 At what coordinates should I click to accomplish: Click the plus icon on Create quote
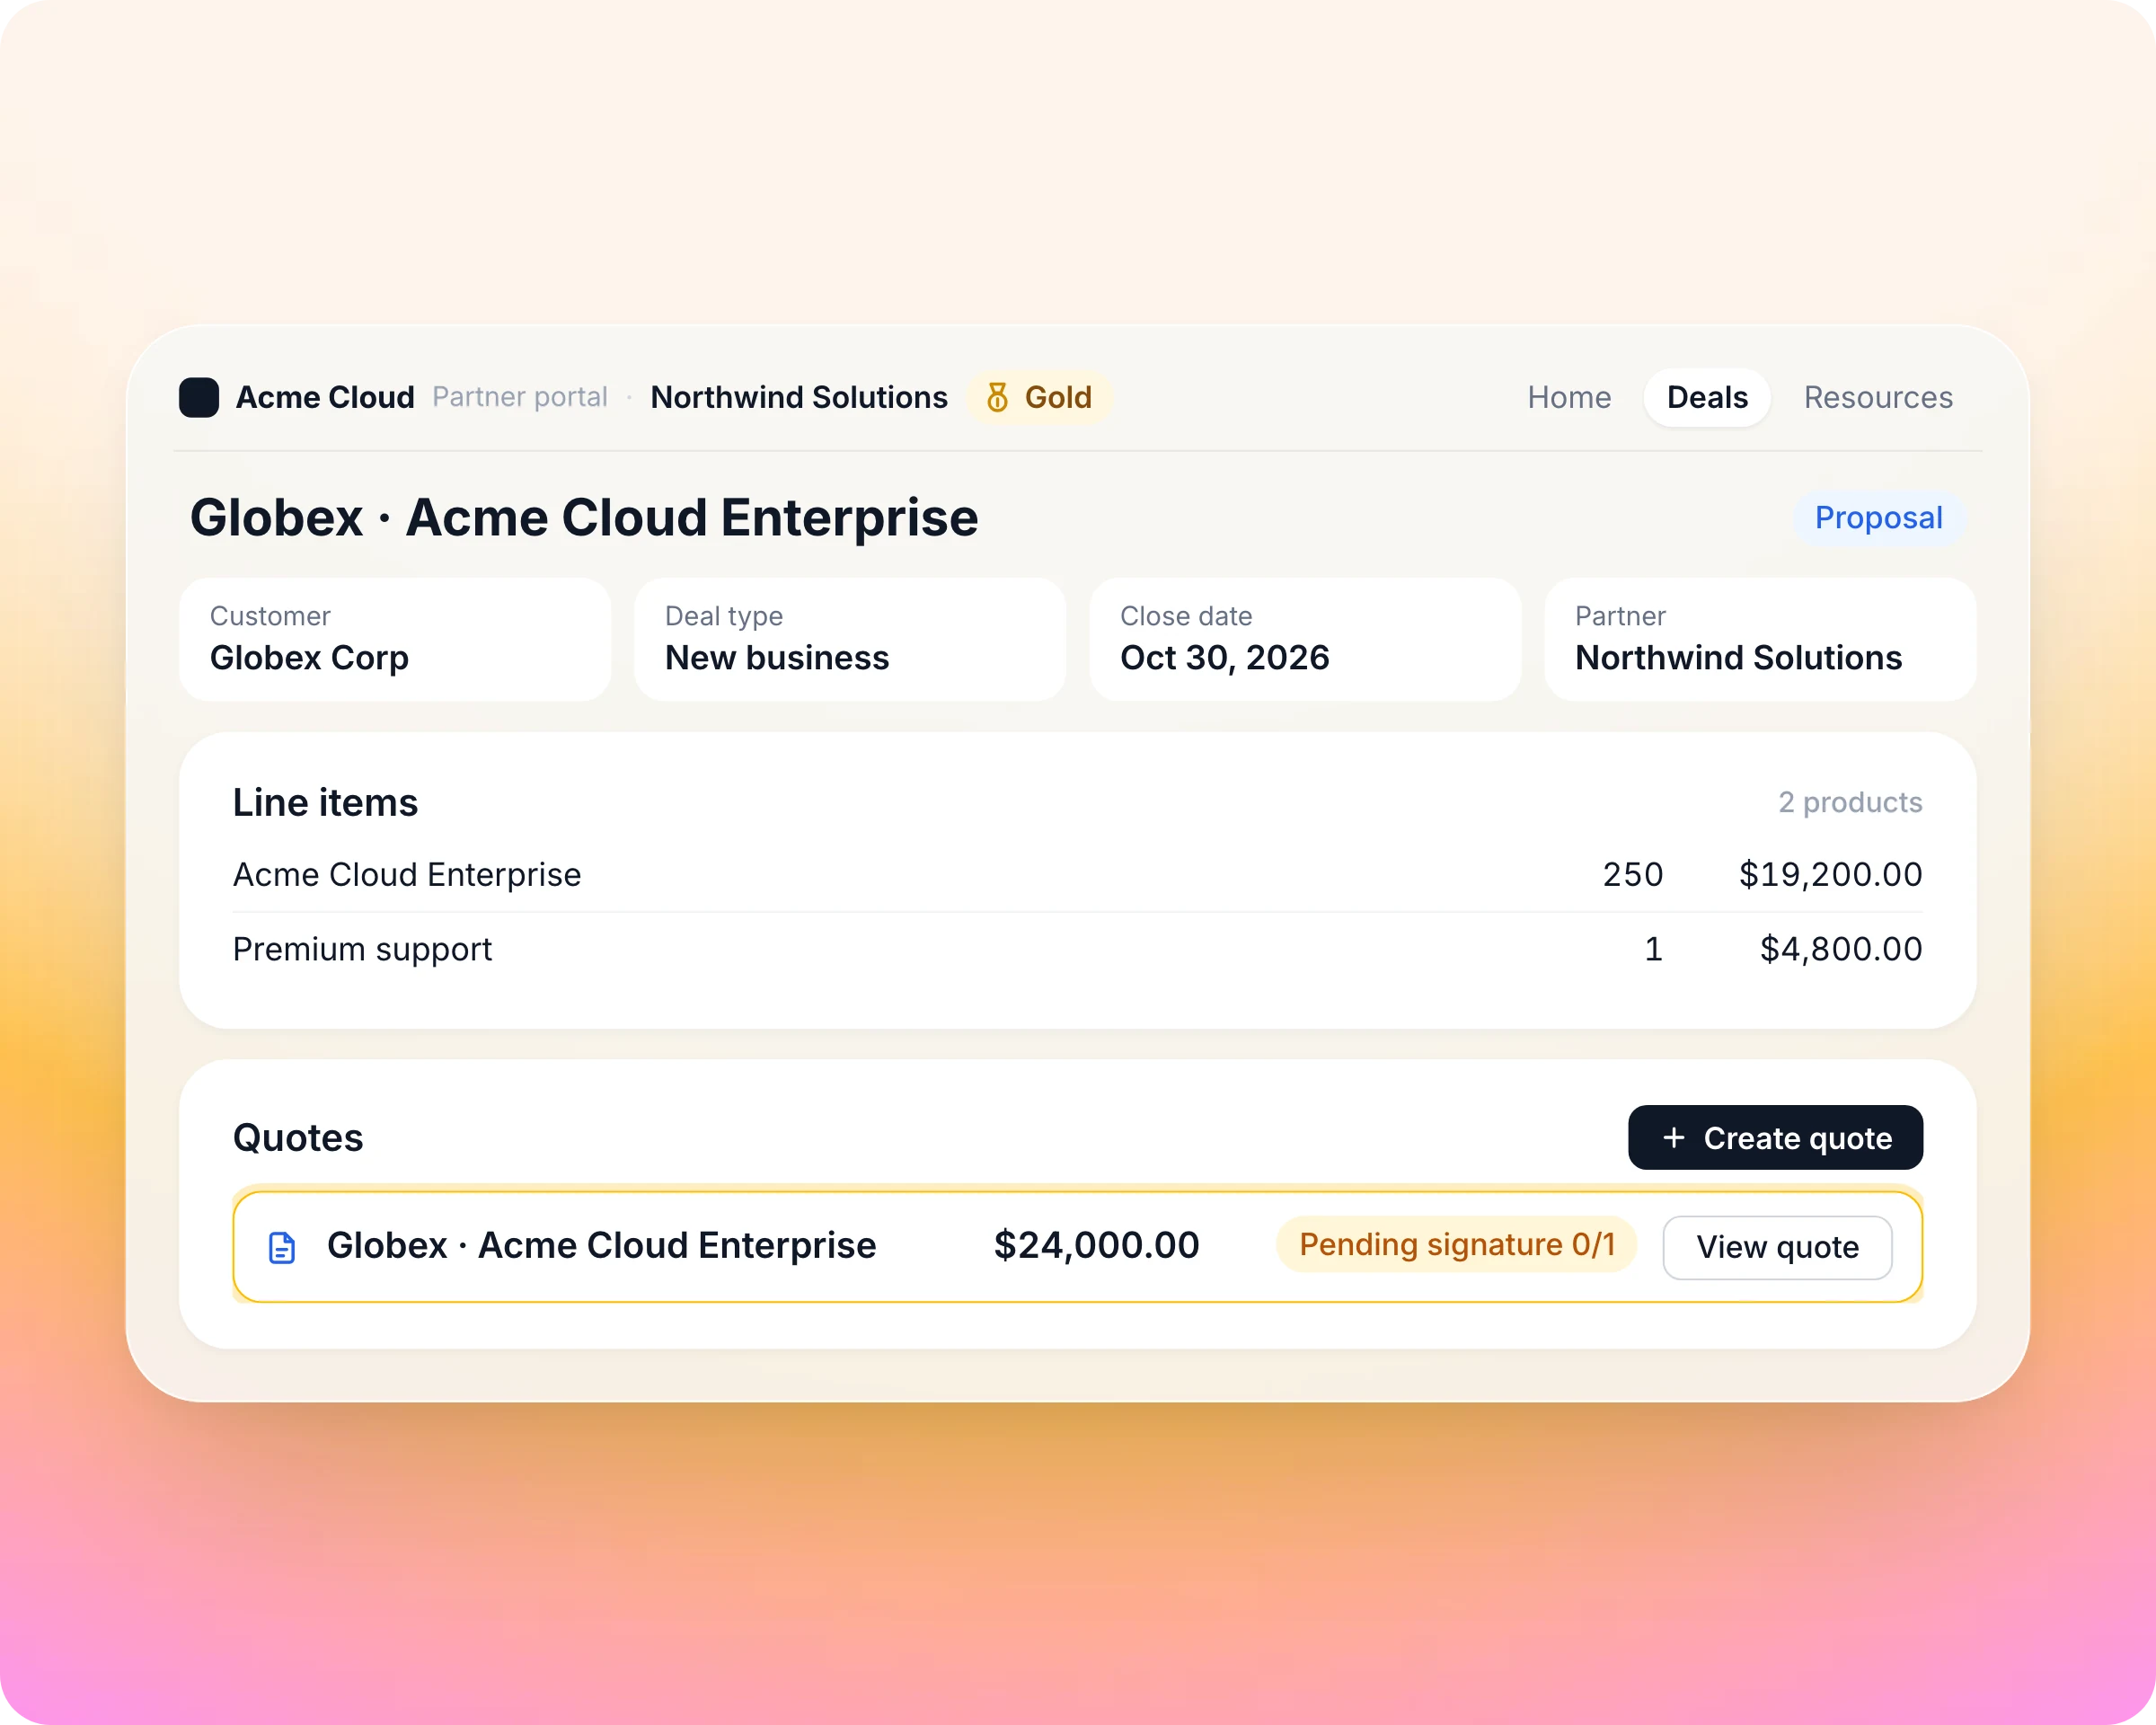pos(1673,1138)
